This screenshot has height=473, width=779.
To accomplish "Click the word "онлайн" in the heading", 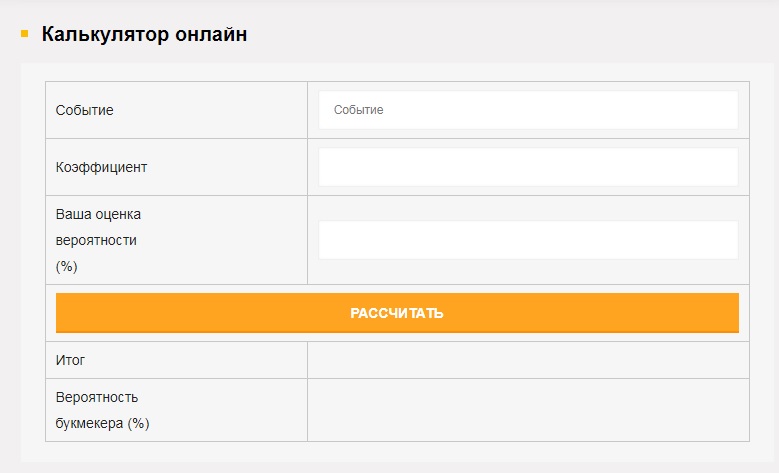I will 211,34.
